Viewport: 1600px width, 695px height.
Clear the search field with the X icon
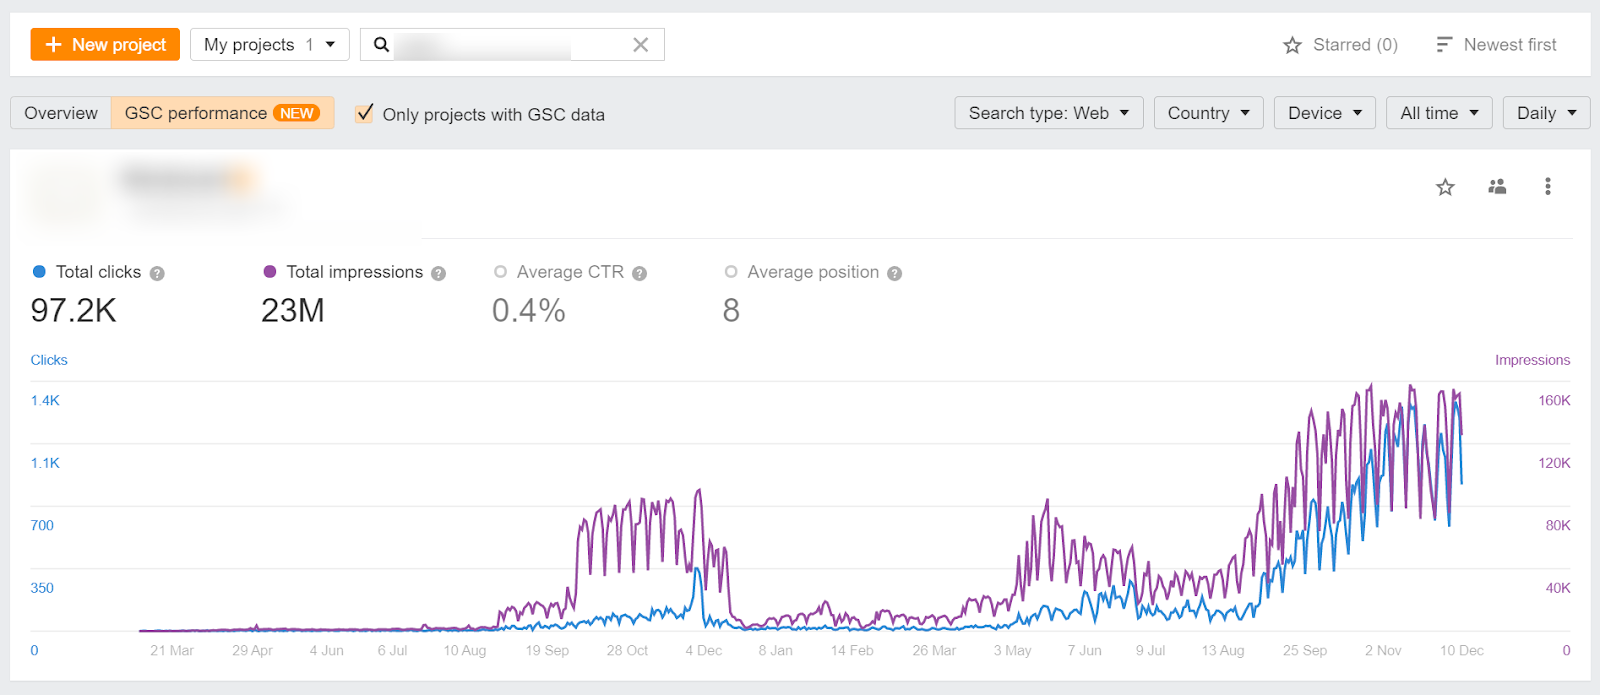click(x=641, y=45)
